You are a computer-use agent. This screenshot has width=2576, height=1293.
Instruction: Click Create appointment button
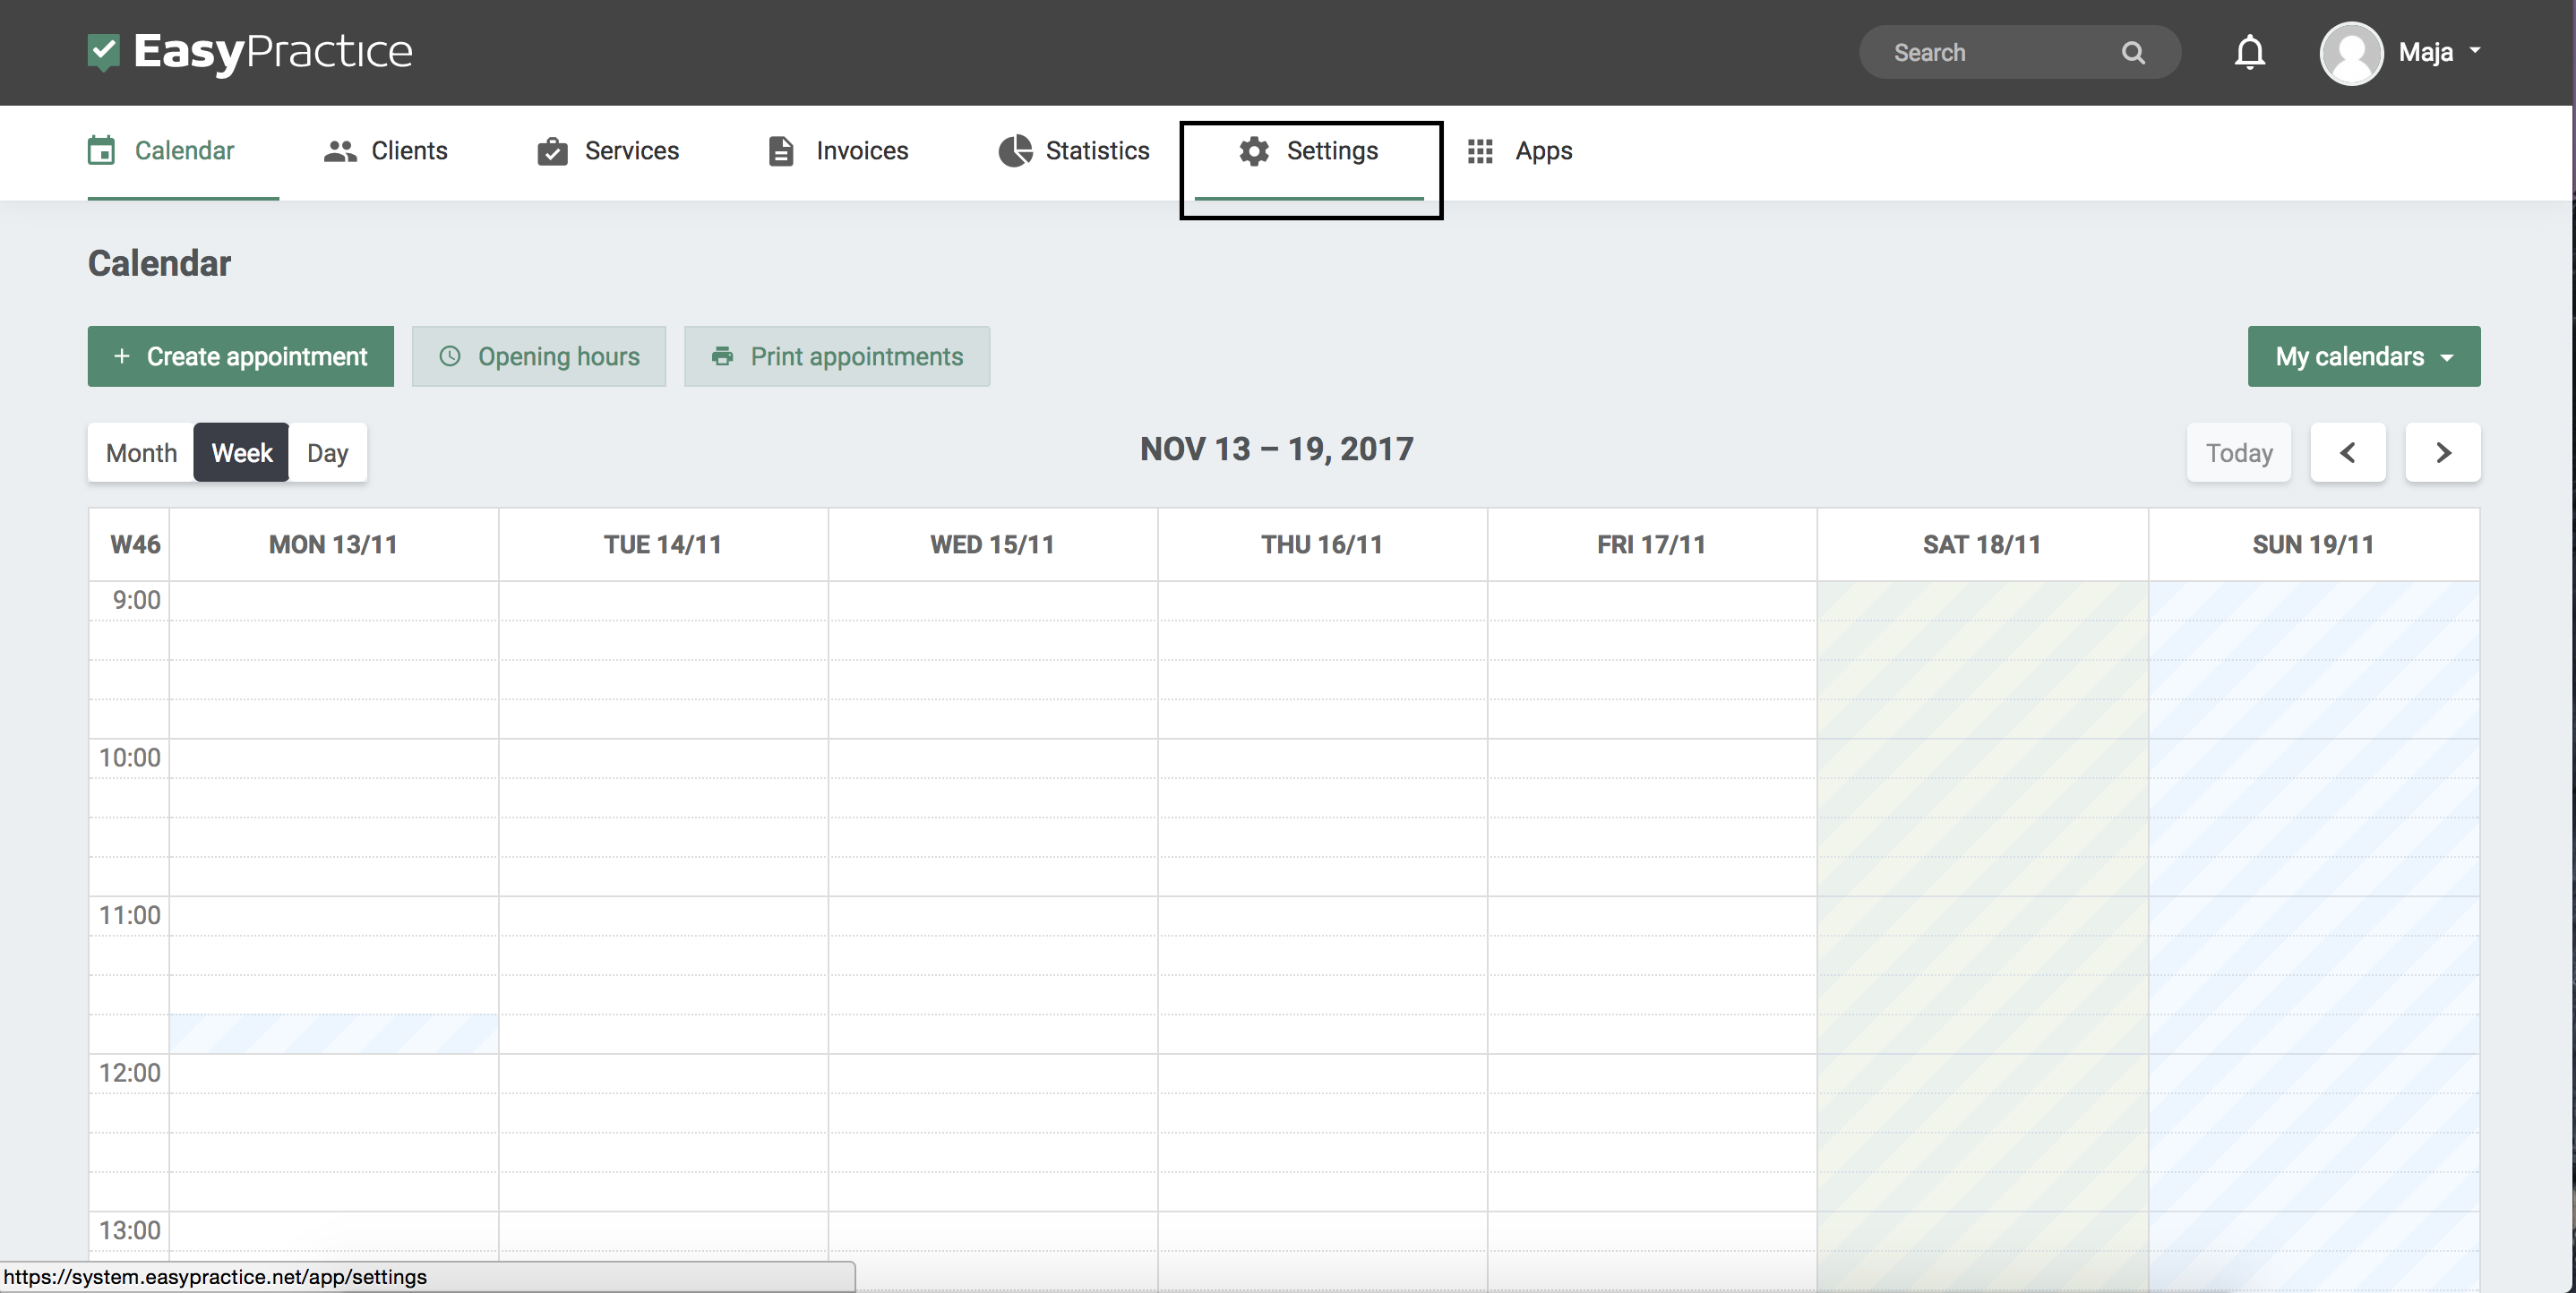pos(241,355)
